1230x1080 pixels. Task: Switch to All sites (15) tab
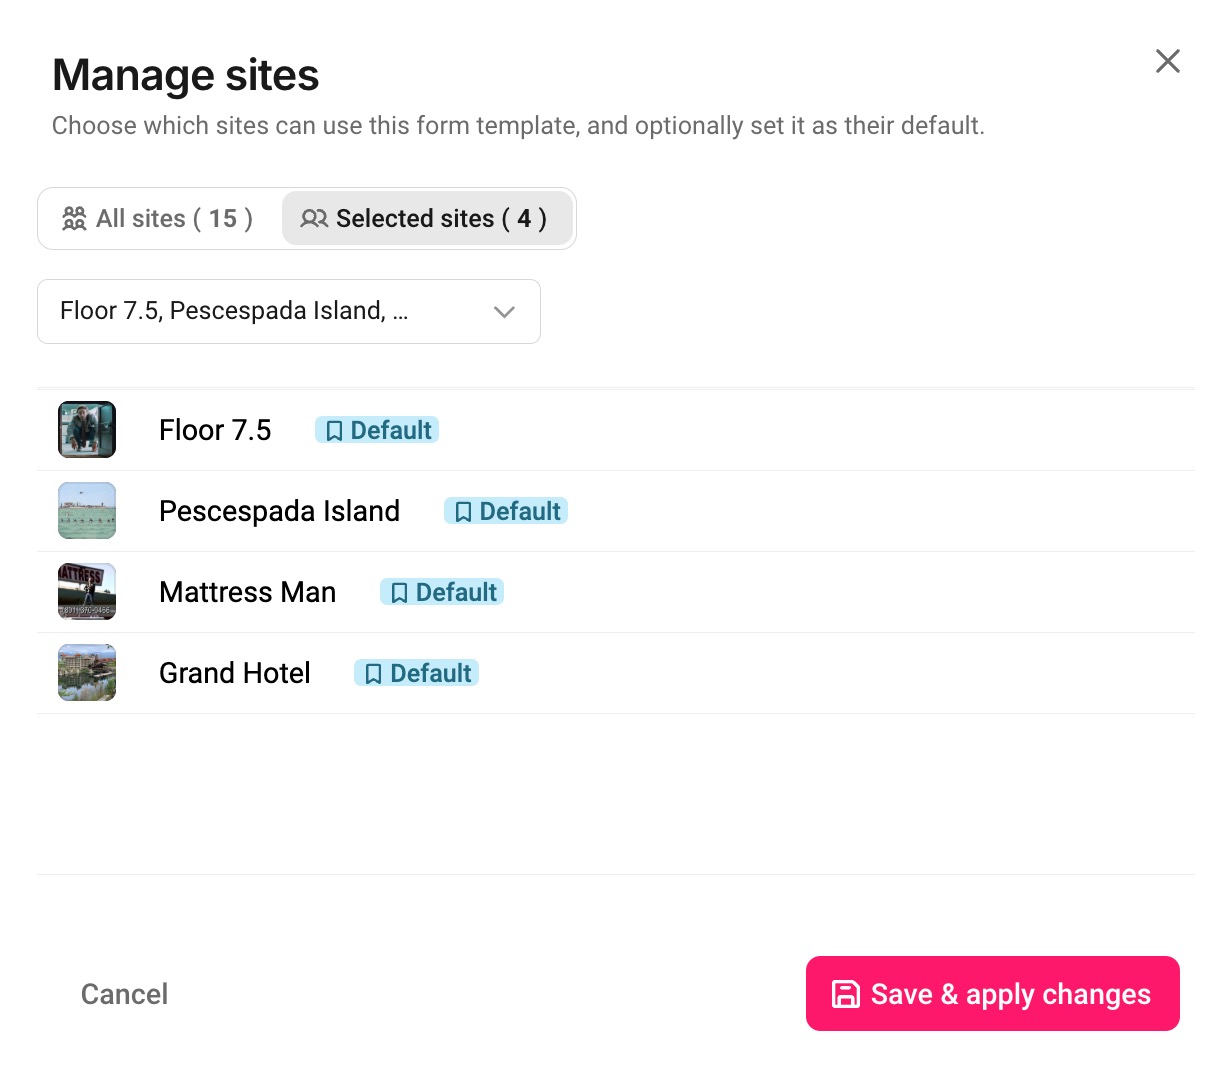pos(159,218)
